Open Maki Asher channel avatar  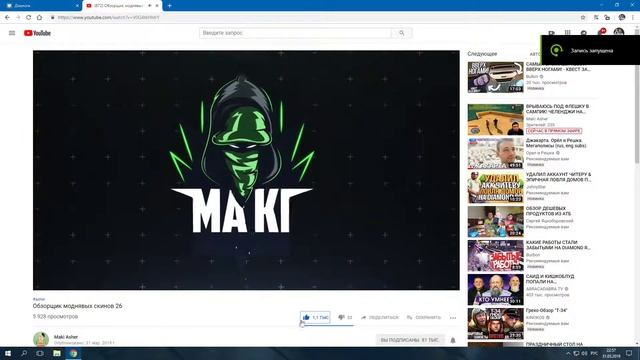point(41,339)
